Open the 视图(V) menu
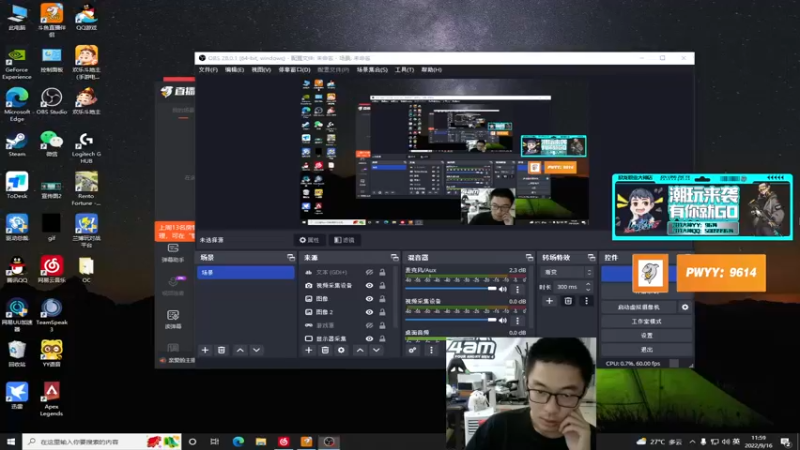This screenshot has height=450, width=800. point(261,70)
